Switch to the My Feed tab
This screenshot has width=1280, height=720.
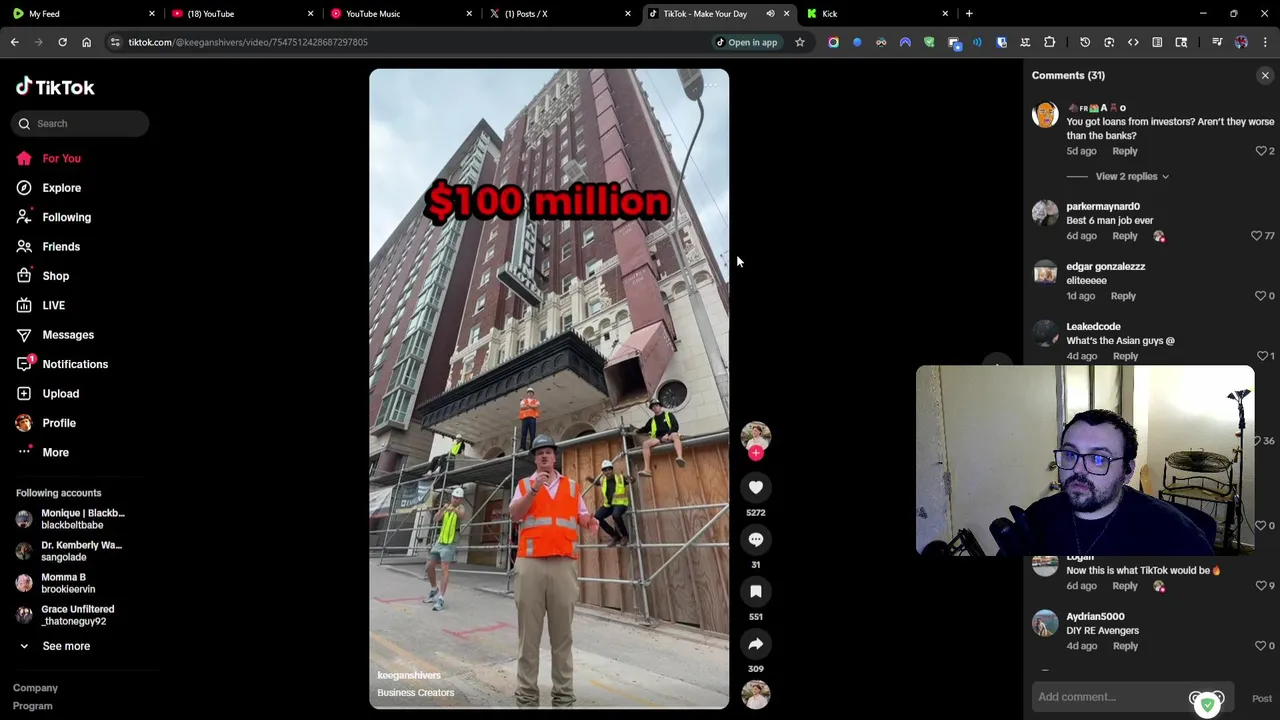click(83, 14)
